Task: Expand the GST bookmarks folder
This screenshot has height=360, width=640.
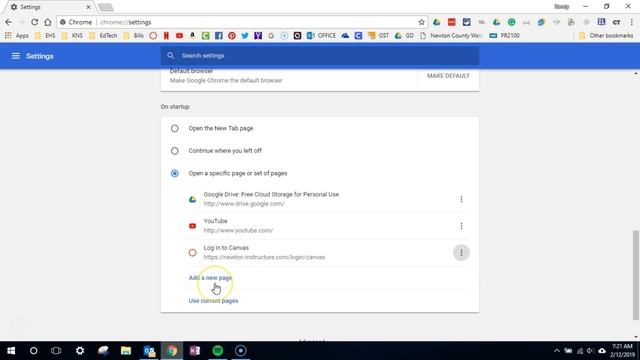Action: tap(378, 36)
